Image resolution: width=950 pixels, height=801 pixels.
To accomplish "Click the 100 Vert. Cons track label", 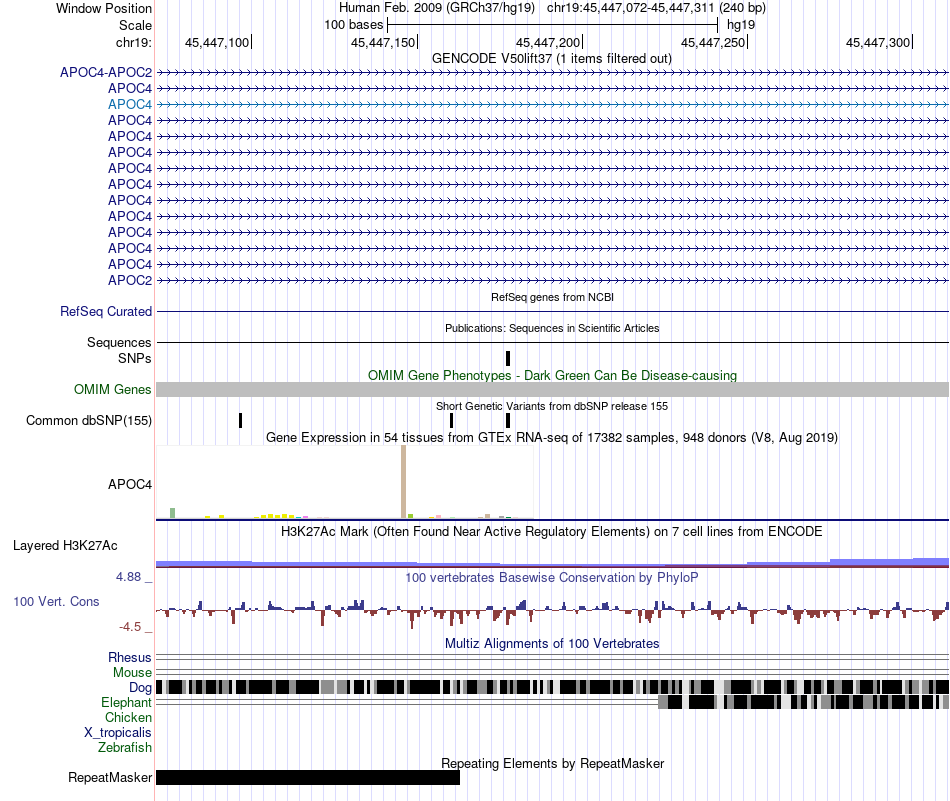I will point(56,601).
